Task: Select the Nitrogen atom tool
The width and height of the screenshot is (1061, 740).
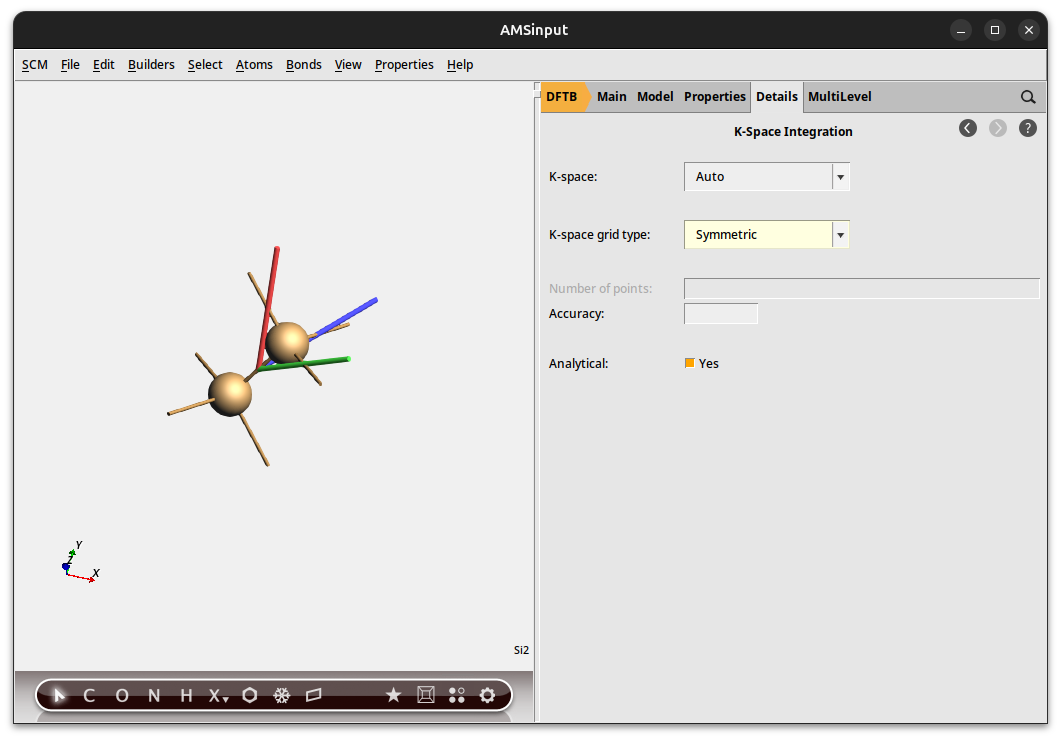Action: pos(153,695)
